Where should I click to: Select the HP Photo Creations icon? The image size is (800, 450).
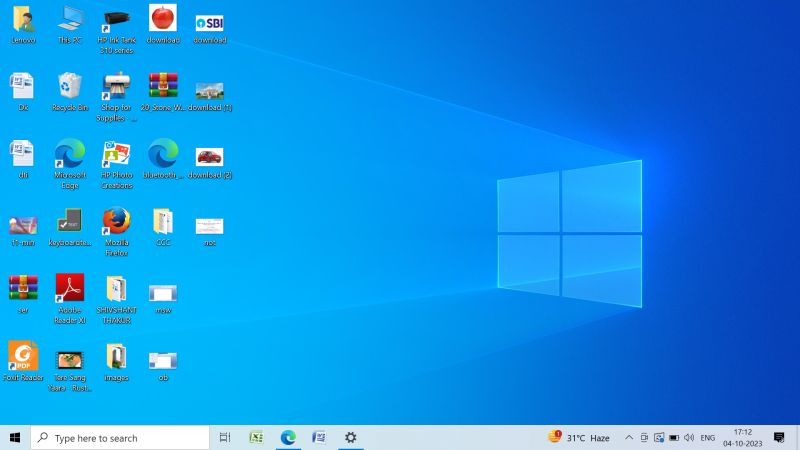click(x=116, y=154)
